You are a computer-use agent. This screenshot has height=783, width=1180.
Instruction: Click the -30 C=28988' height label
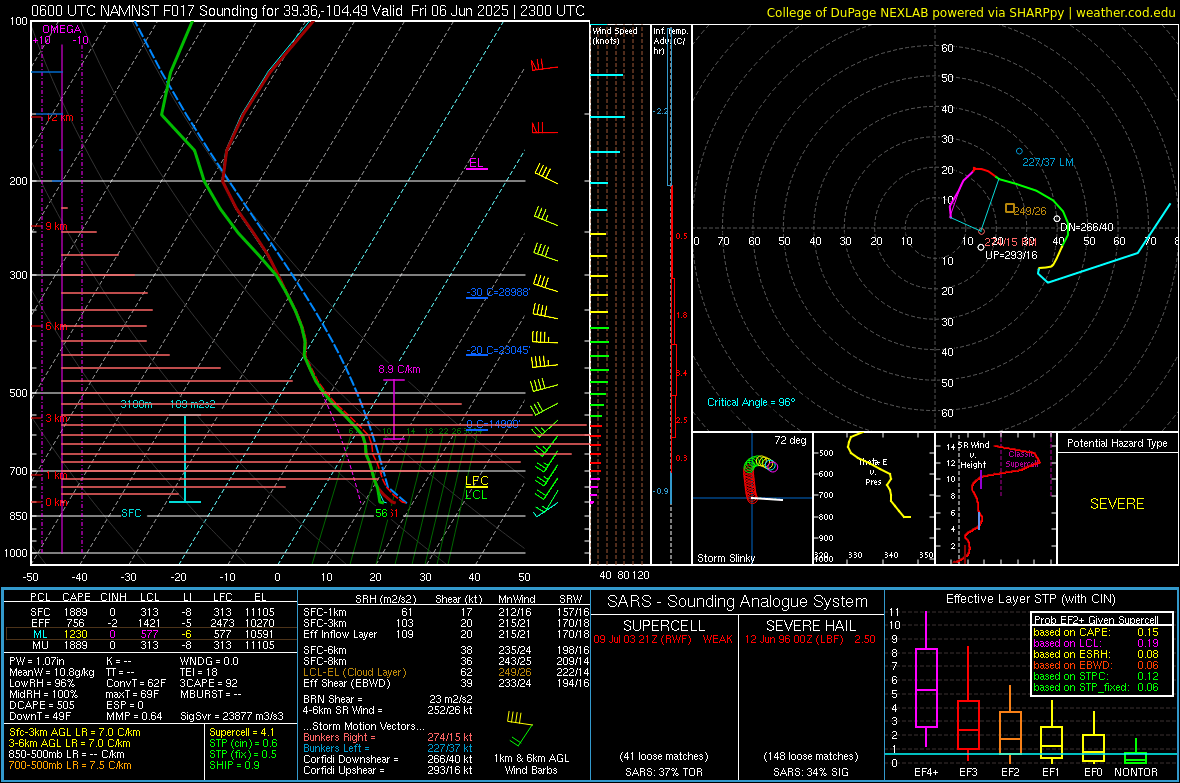(498, 292)
